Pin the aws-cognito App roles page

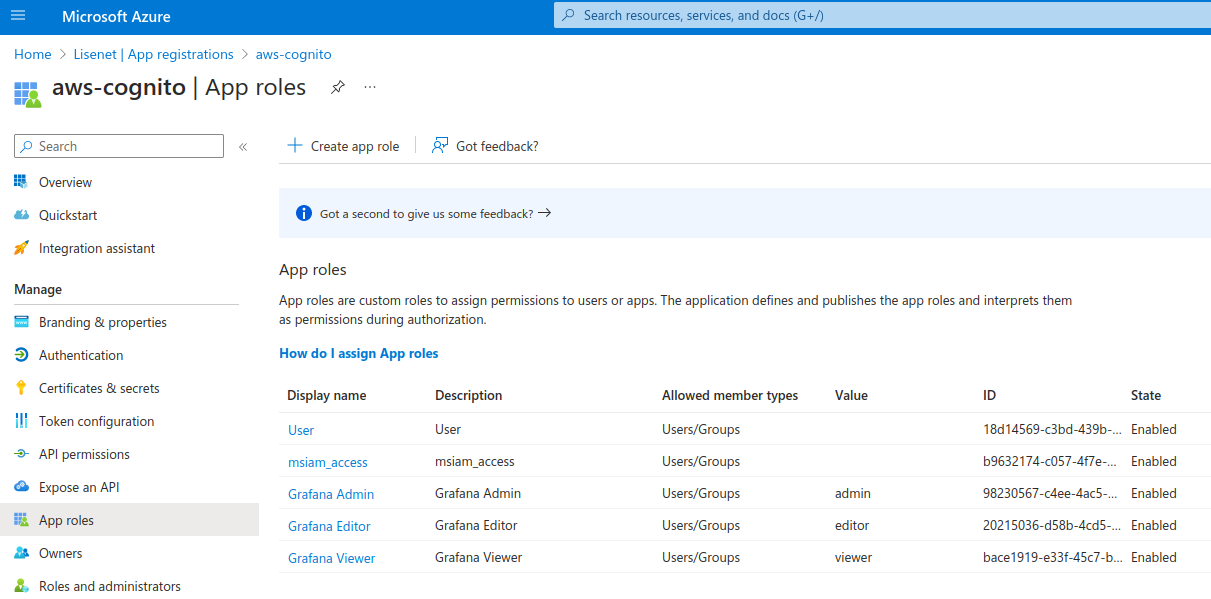click(338, 87)
